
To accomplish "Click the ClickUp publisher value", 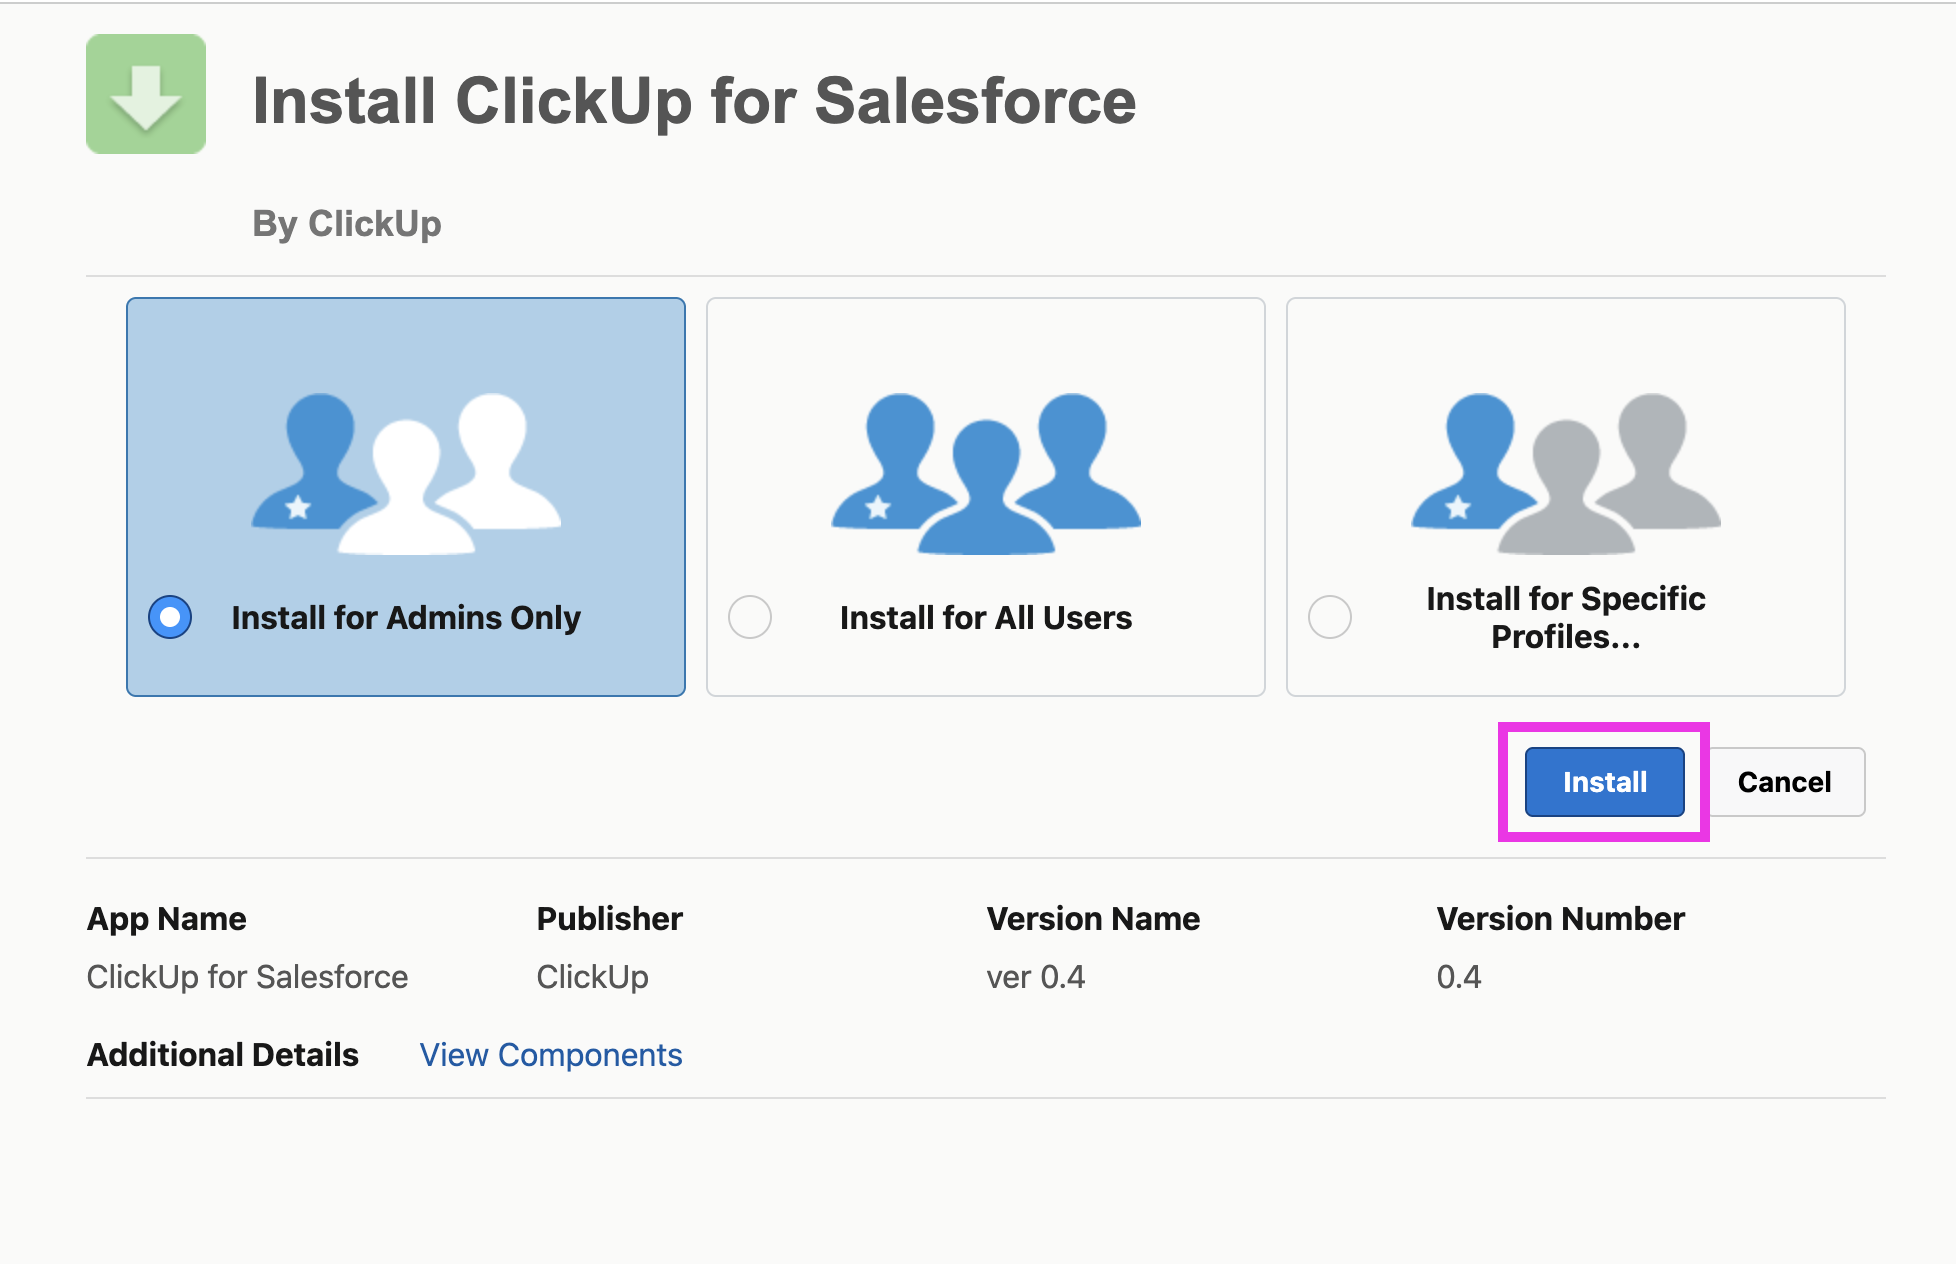I will tap(593, 977).
